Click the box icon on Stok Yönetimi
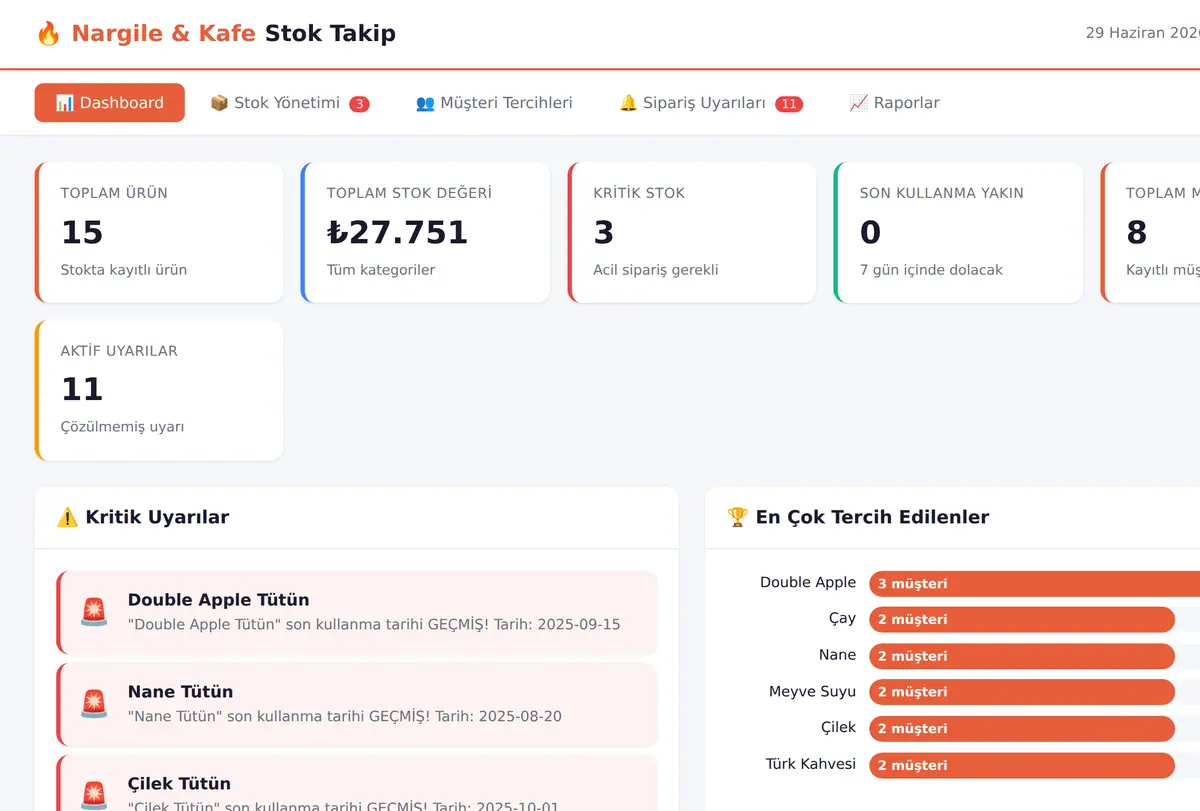 point(219,103)
